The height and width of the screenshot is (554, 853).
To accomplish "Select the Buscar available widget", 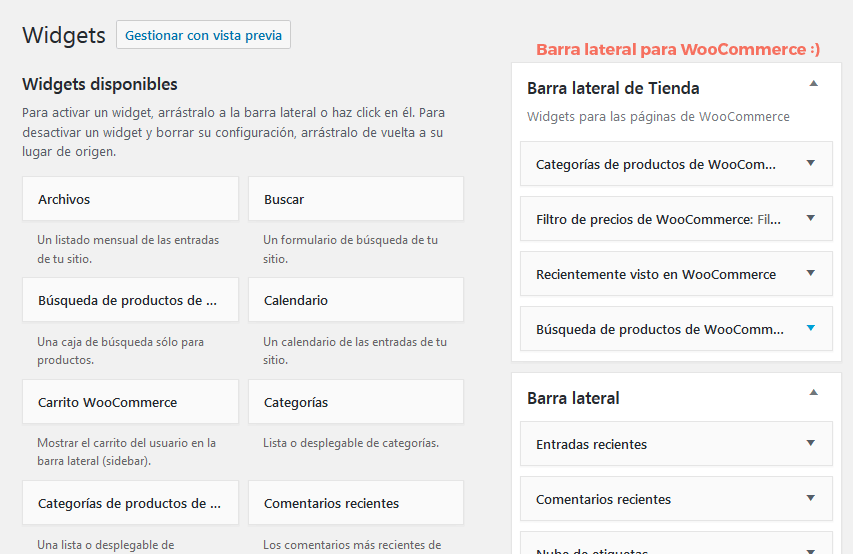I will click(x=355, y=199).
